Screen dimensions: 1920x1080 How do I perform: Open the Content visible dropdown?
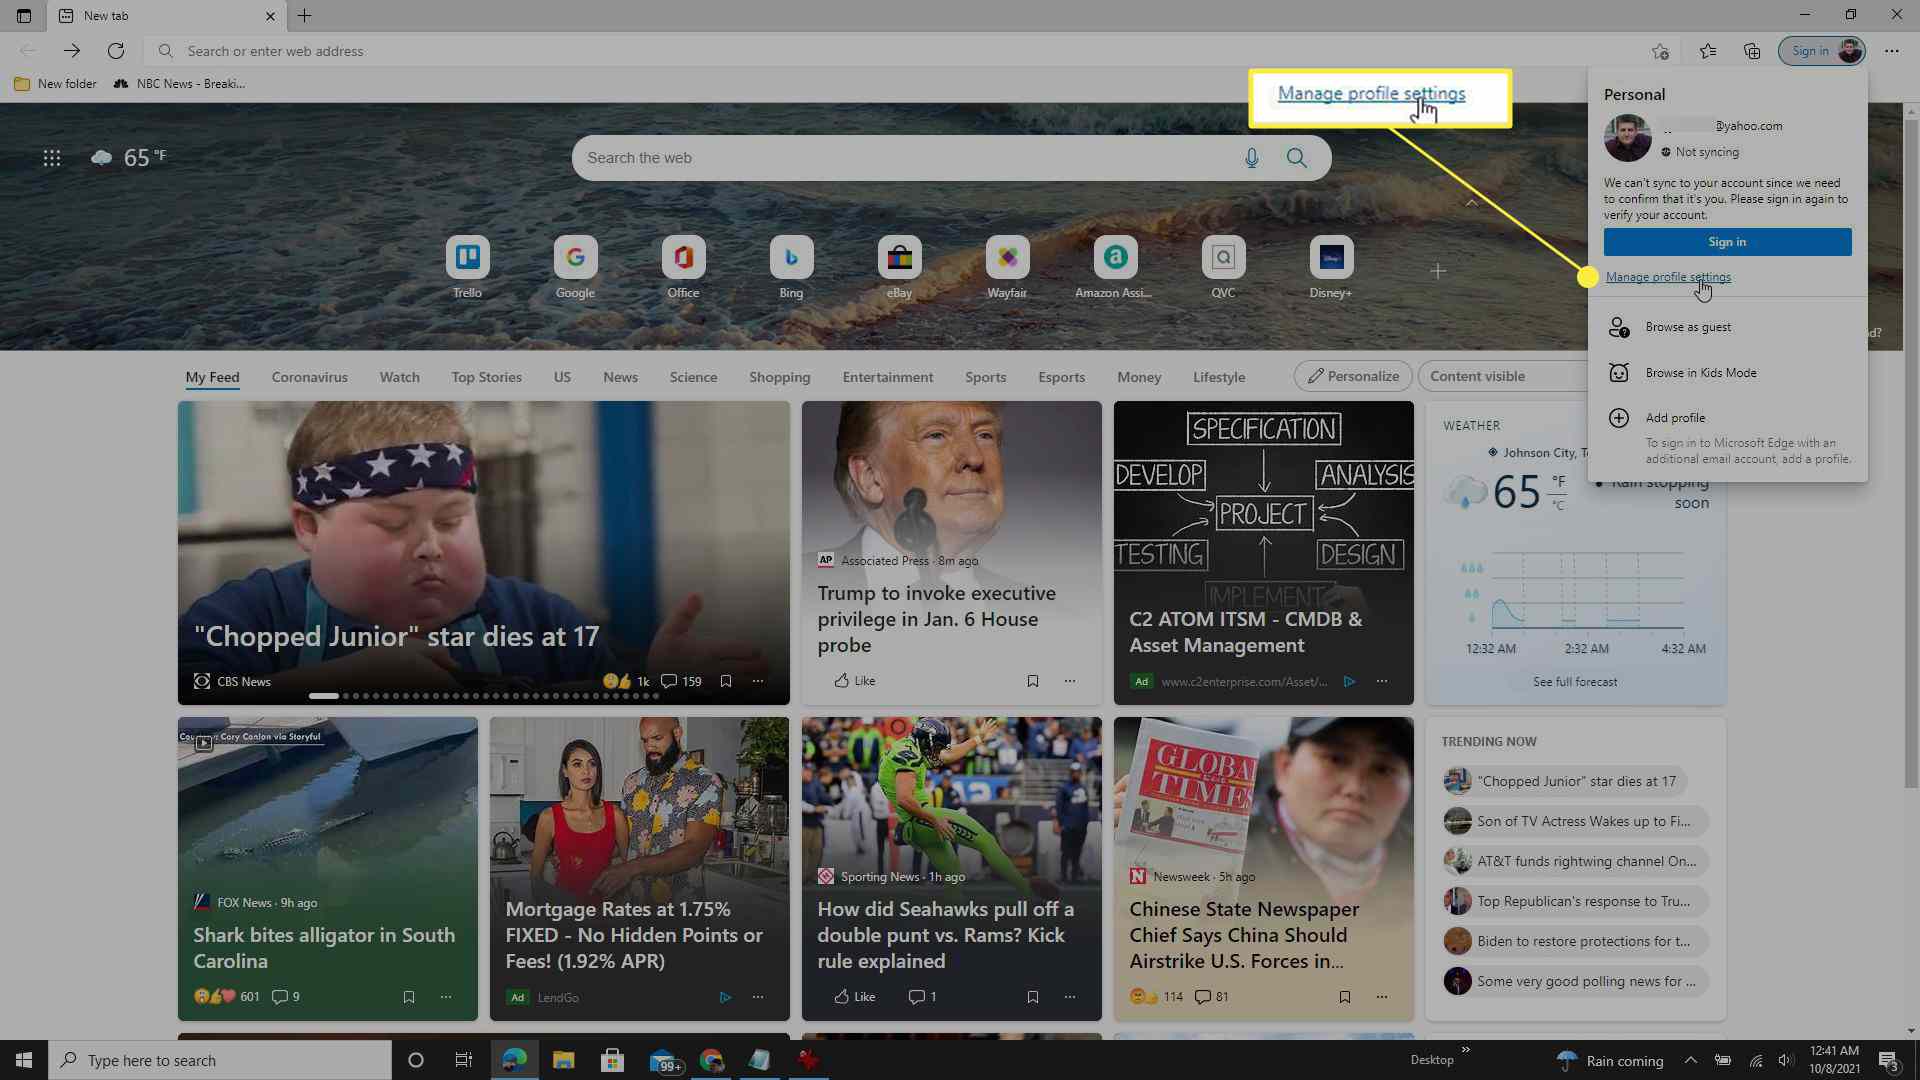coord(1502,376)
